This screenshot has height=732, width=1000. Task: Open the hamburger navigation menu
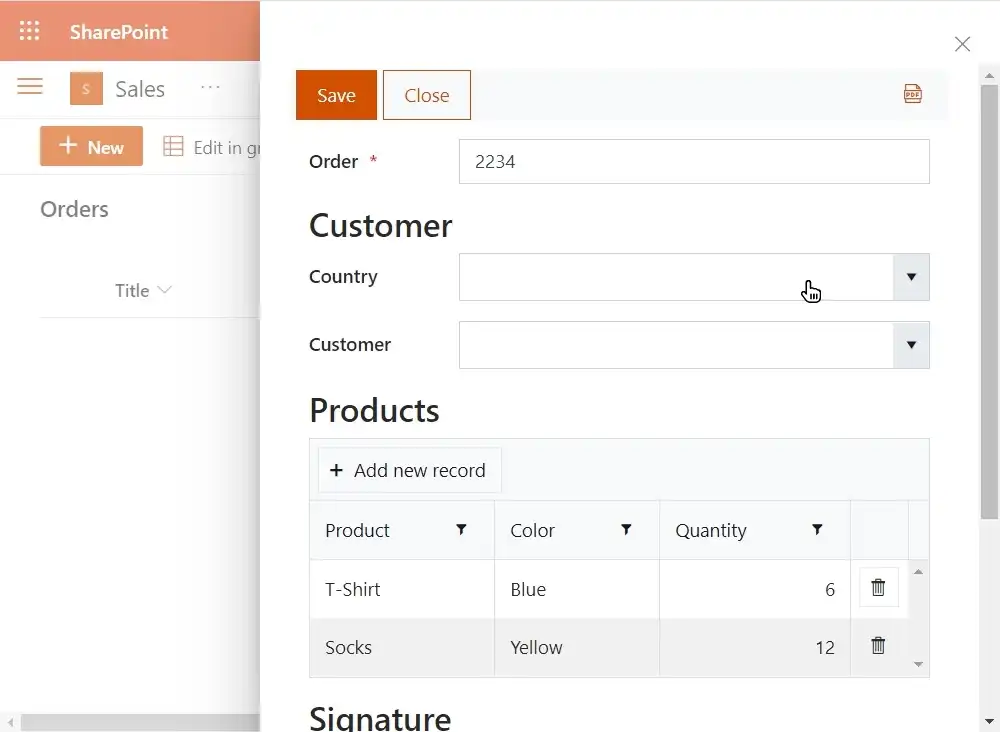point(30,86)
